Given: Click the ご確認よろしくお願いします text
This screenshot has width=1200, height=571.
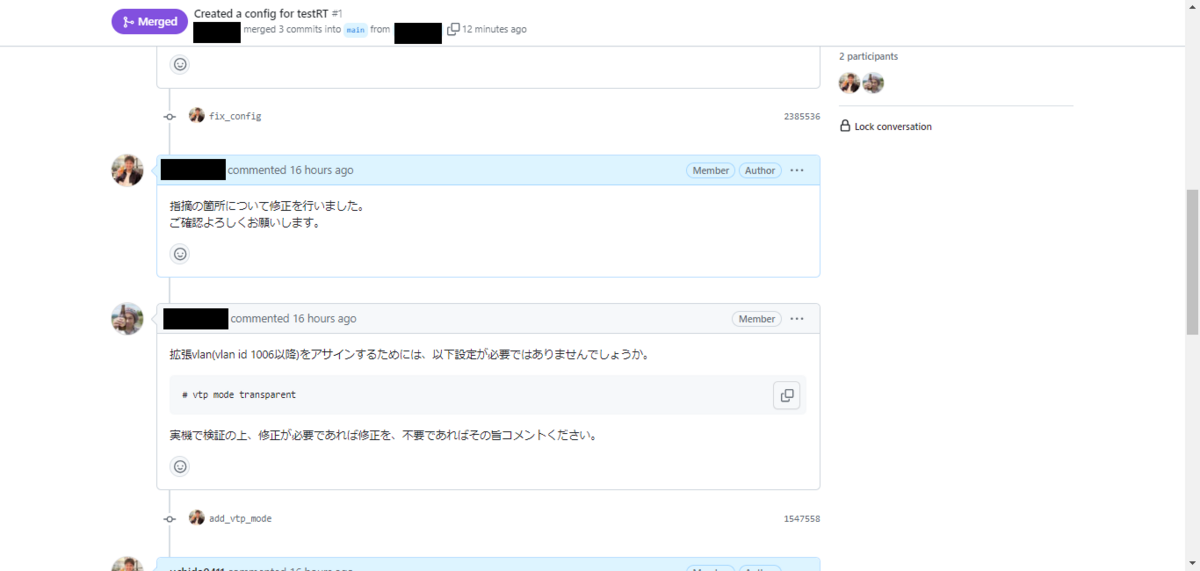Looking at the screenshot, I should 245,223.
